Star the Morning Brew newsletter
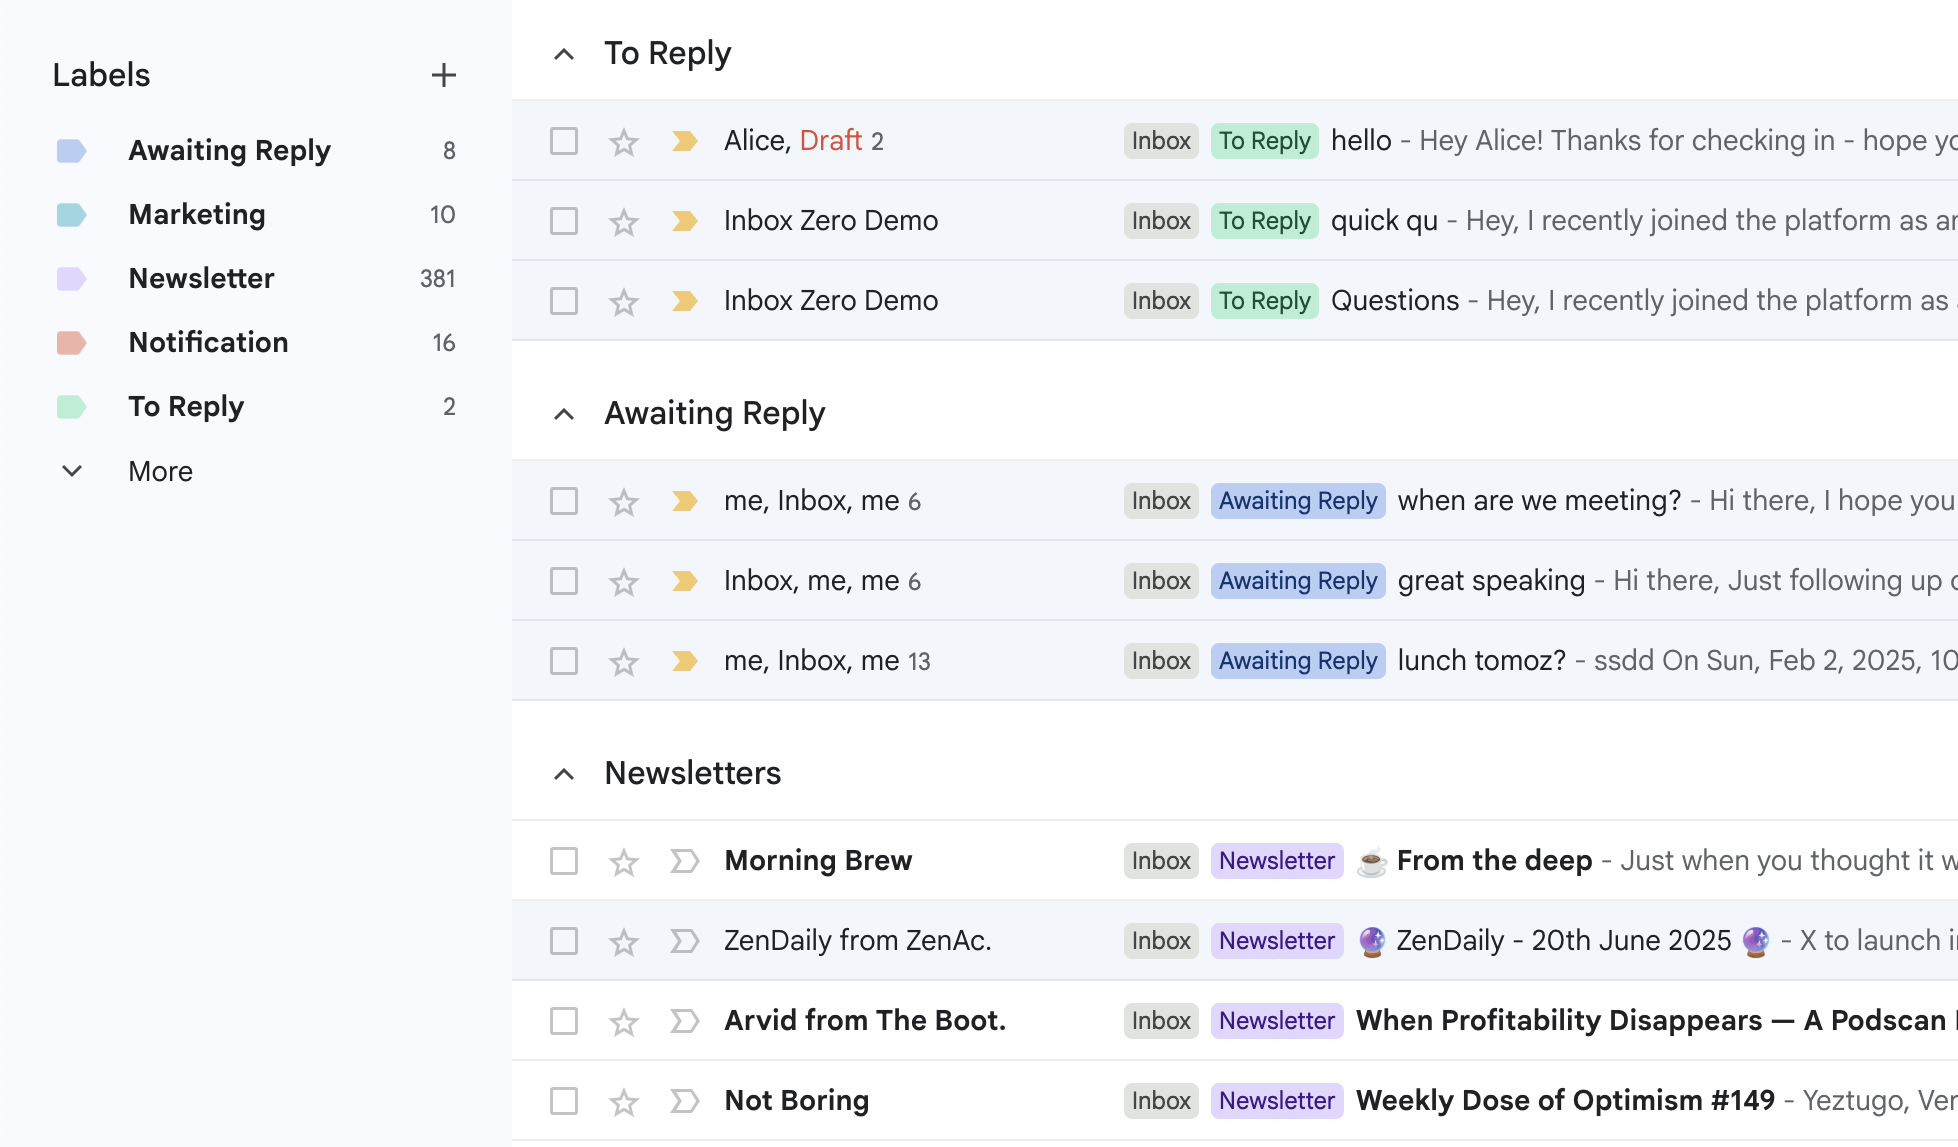1958x1147 pixels. pyautogui.click(x=623, y=860)
